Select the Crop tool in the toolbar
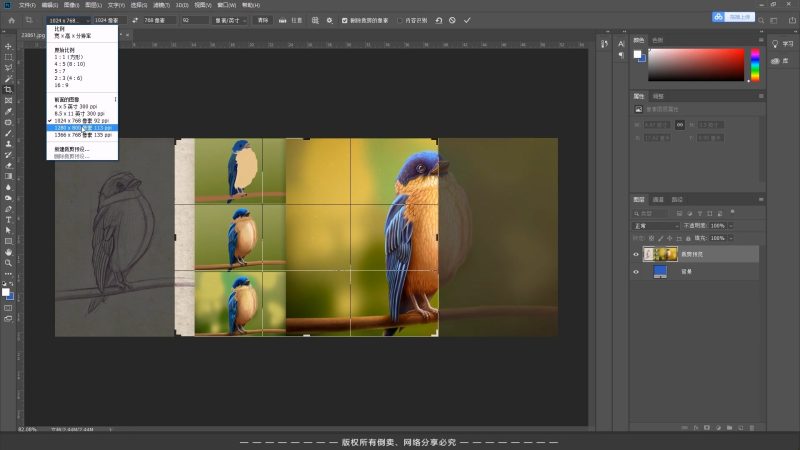Viewport: 800px width, 450px height. pyautogui.click(x=8, y=90)
